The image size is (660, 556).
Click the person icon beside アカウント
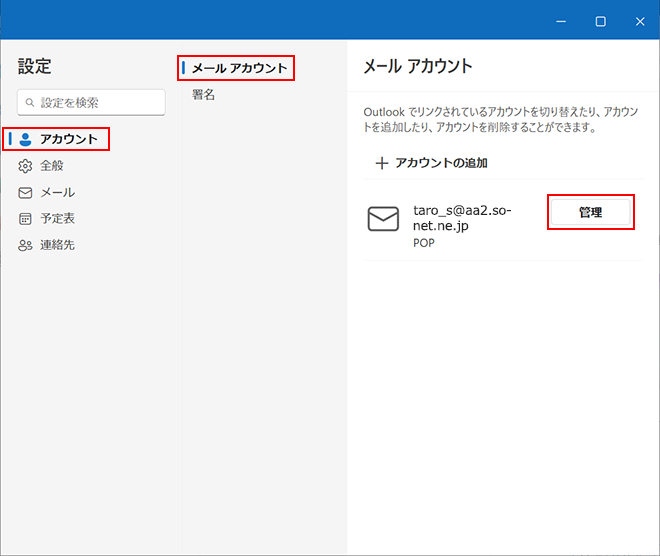pyautogui.click(x=26, y=140)
